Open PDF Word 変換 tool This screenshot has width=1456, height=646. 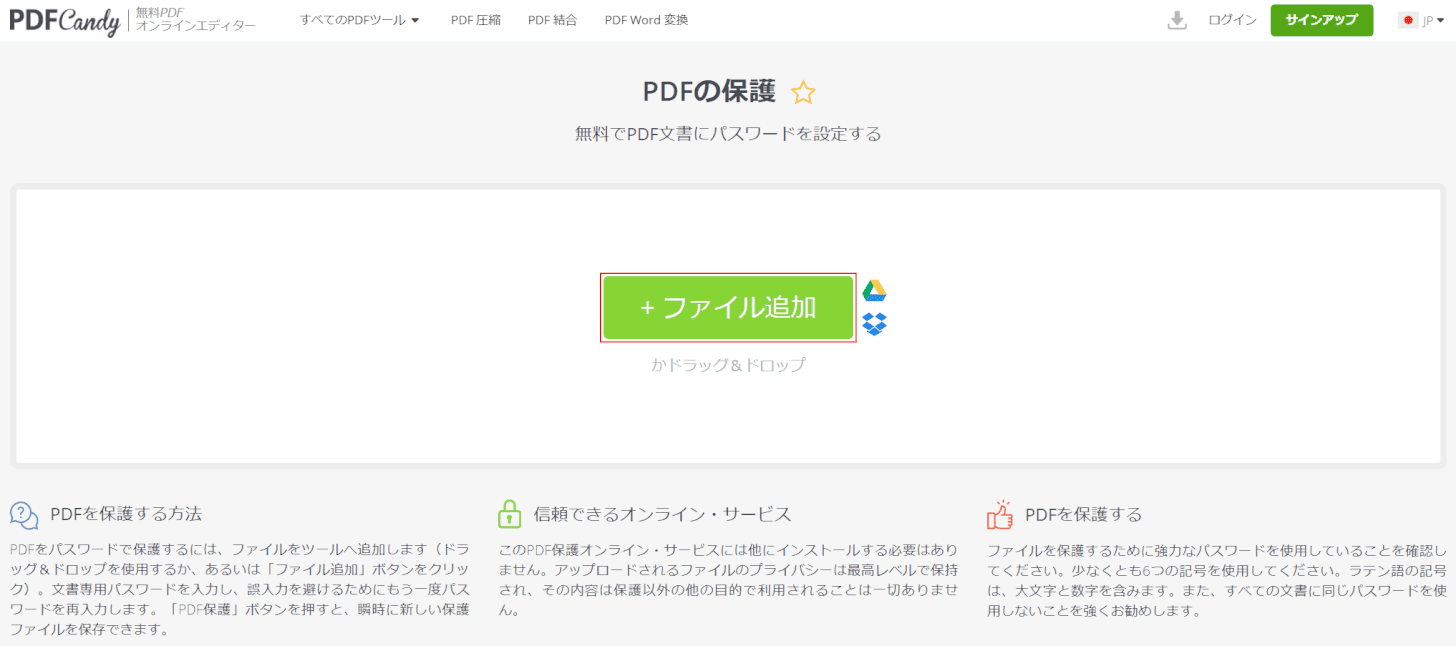tap(646, 20)
